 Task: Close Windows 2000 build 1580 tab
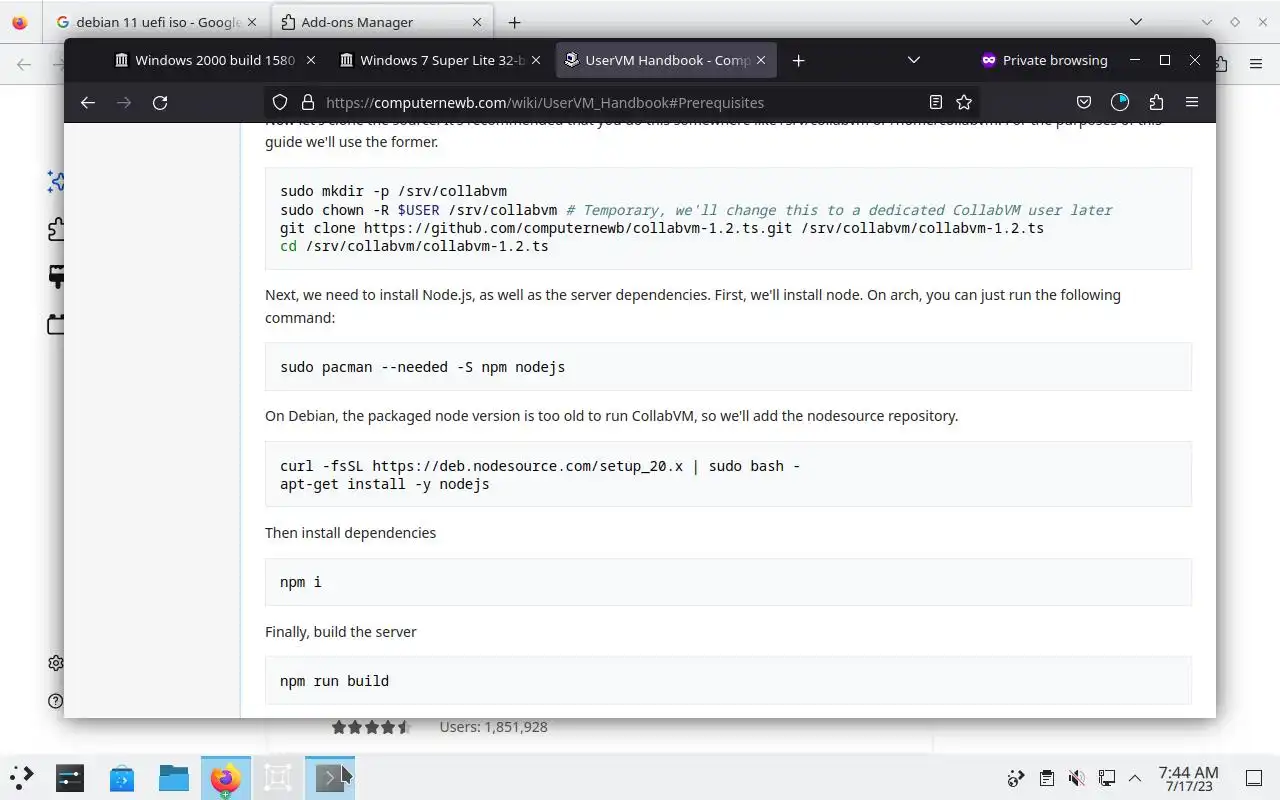311,60
